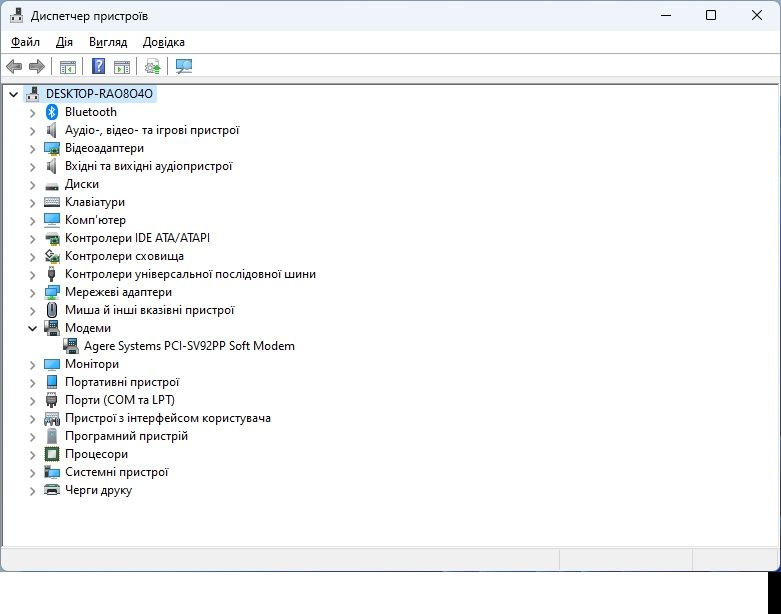Click the Відеоадаптери display adapter icon
Viewport: 781px width, 614px height.
(x=52, y=148)
